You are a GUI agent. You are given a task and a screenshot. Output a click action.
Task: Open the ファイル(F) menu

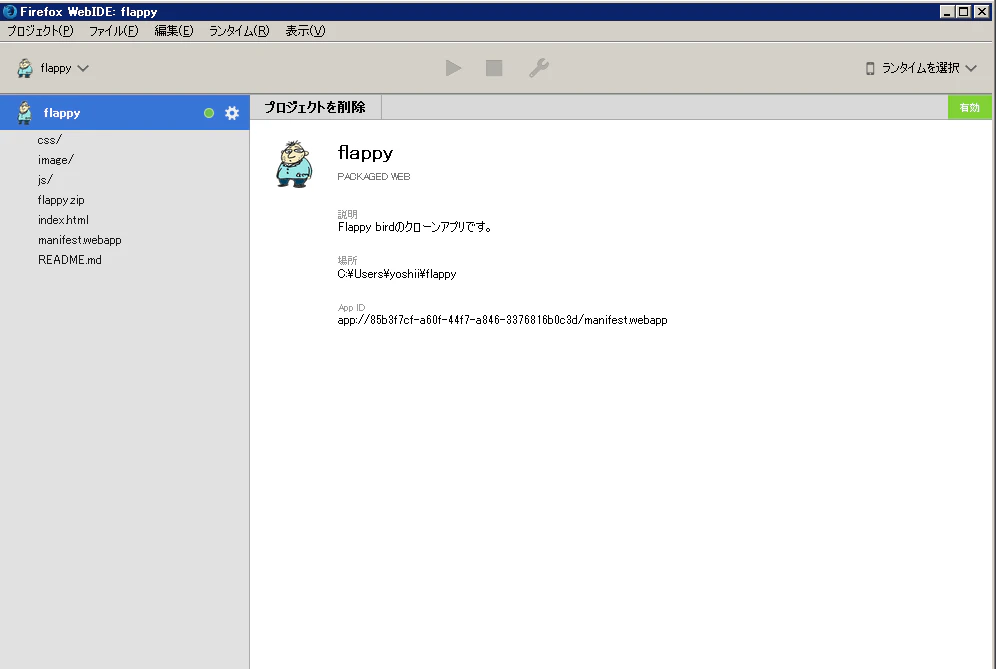click(x=114, y=30)
